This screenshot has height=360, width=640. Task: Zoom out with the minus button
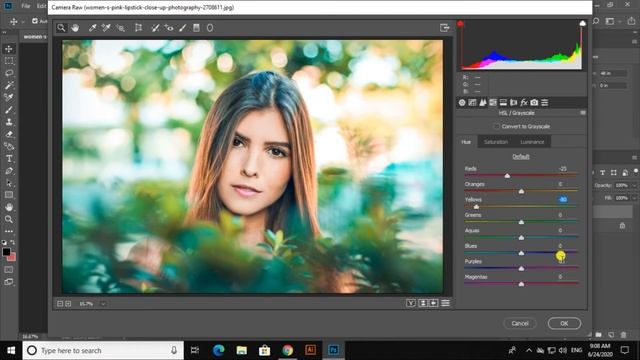60,304
